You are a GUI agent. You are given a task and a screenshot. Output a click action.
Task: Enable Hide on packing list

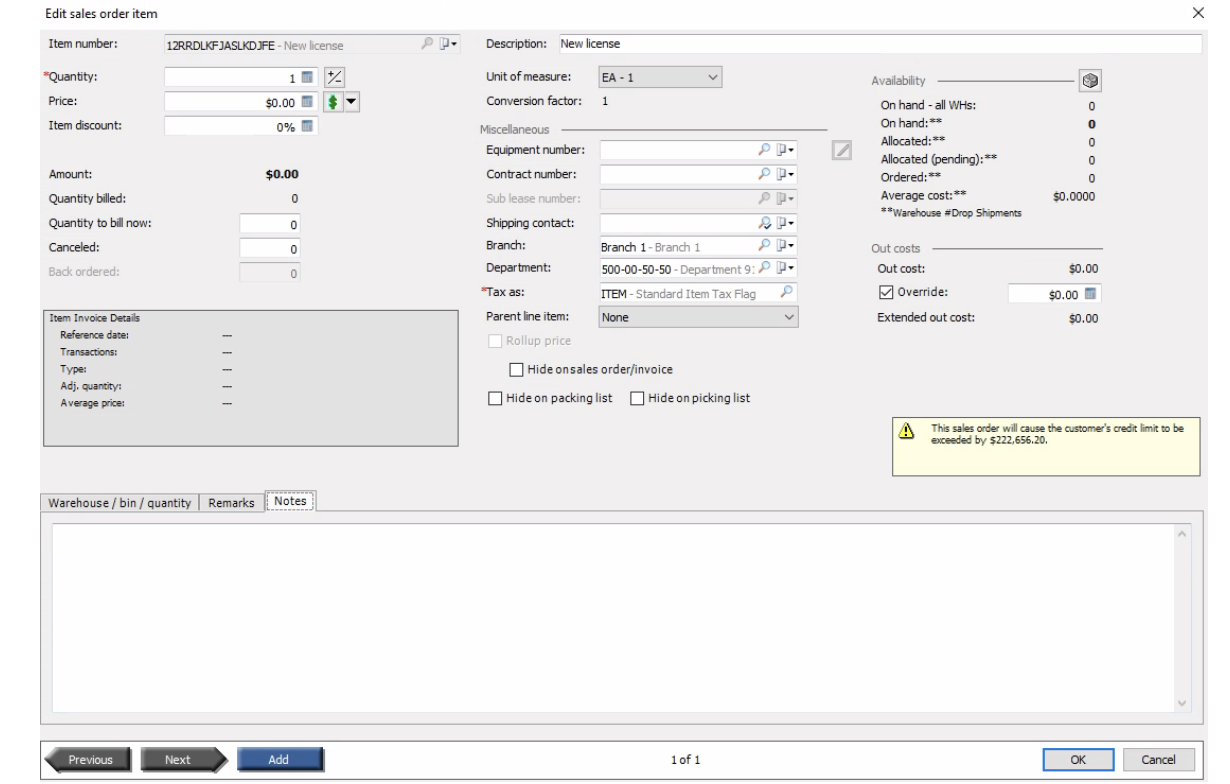click(x=494, y=398)
